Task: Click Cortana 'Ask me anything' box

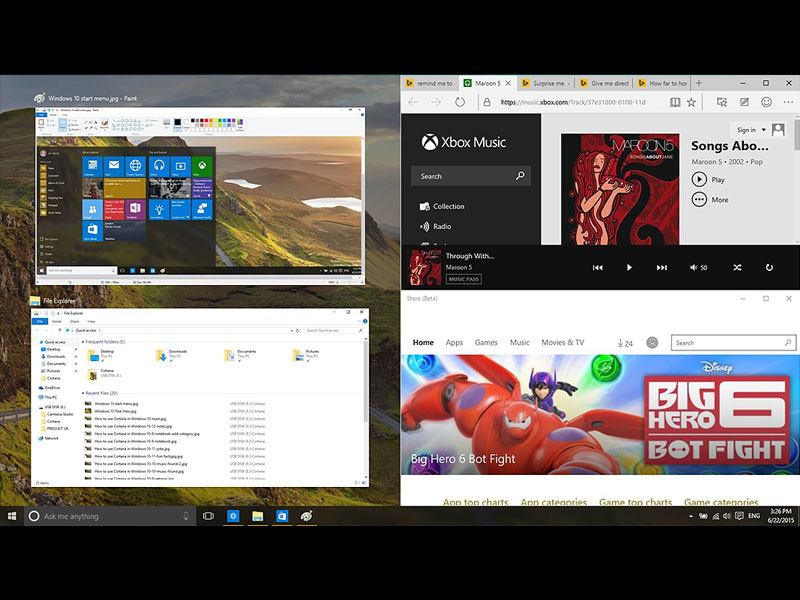Action: pyautogui.click(x=110, y=516)
